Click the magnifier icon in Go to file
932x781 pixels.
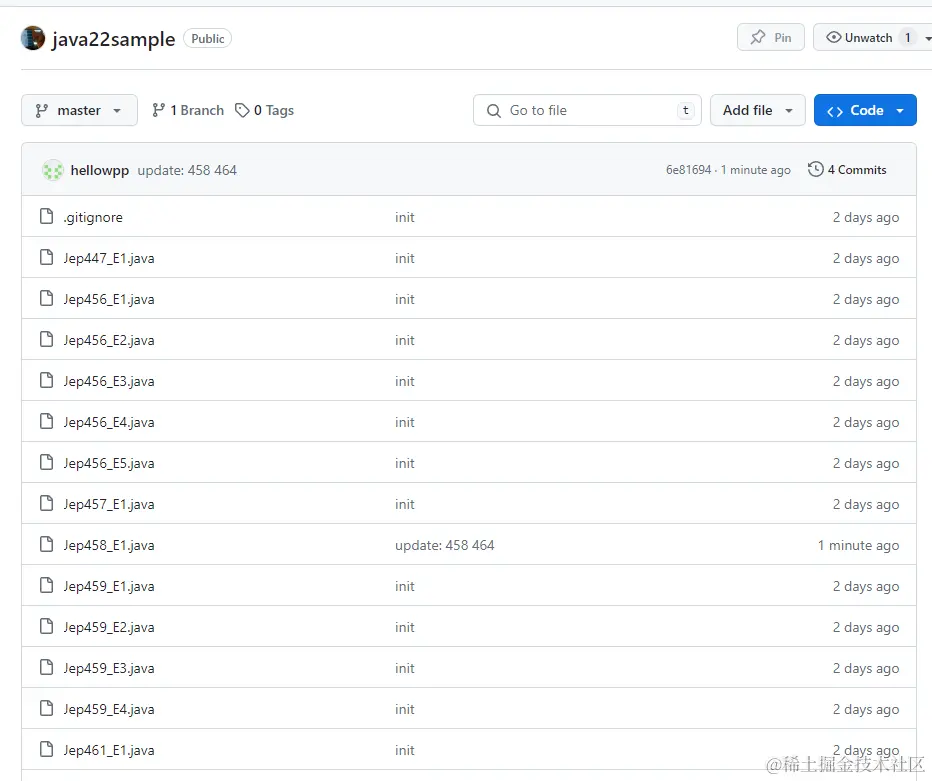pos(493,111)
